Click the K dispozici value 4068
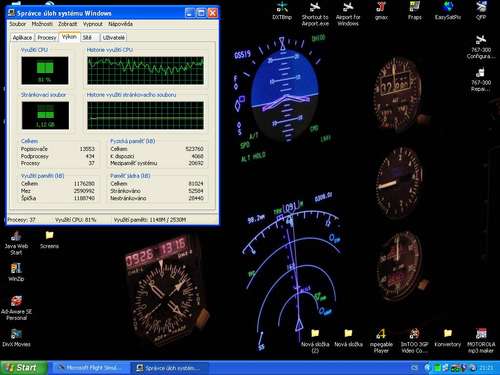 pos(197,156)
